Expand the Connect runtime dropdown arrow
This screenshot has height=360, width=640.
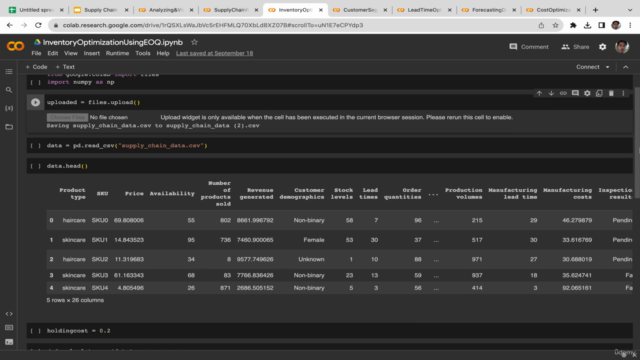click(607, 67)
